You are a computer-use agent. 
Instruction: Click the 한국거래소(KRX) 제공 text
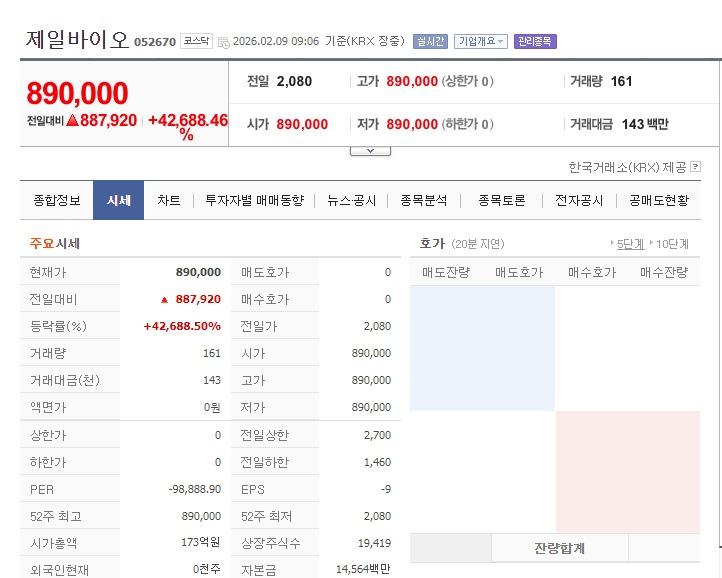click(627, 167)
